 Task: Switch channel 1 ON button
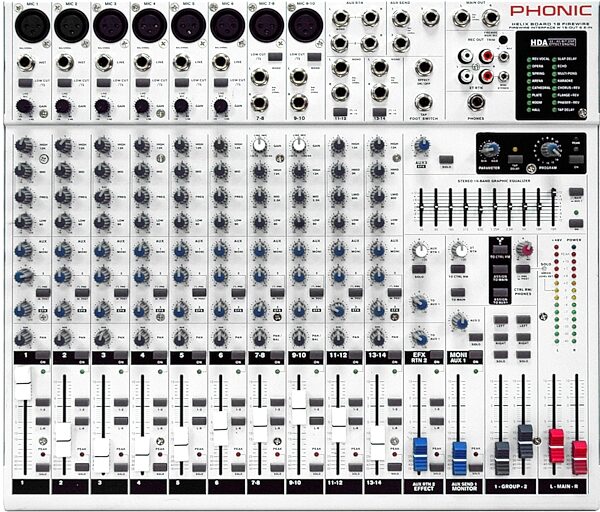coord(42,355)
